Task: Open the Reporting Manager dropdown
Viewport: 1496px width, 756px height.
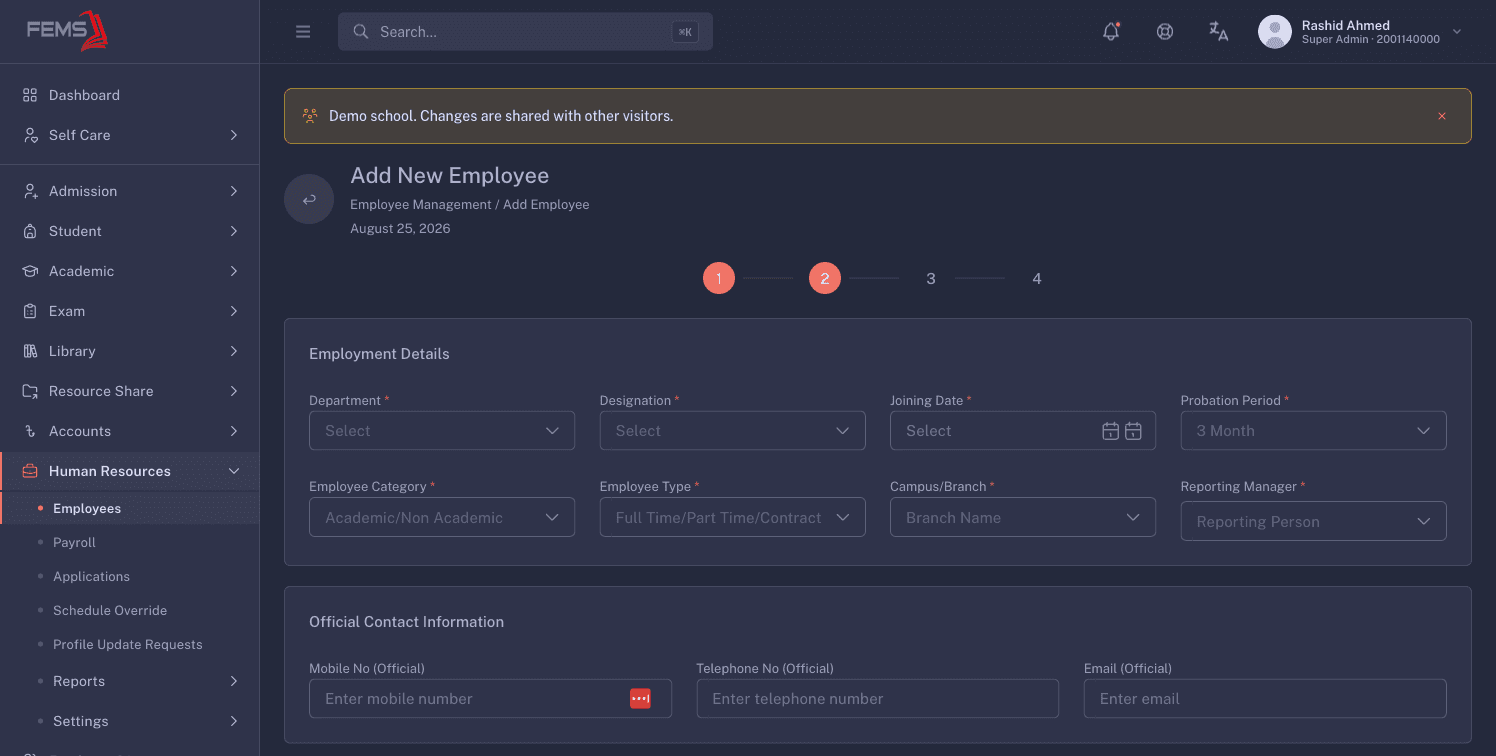Action: click(x=1313, y=522)
